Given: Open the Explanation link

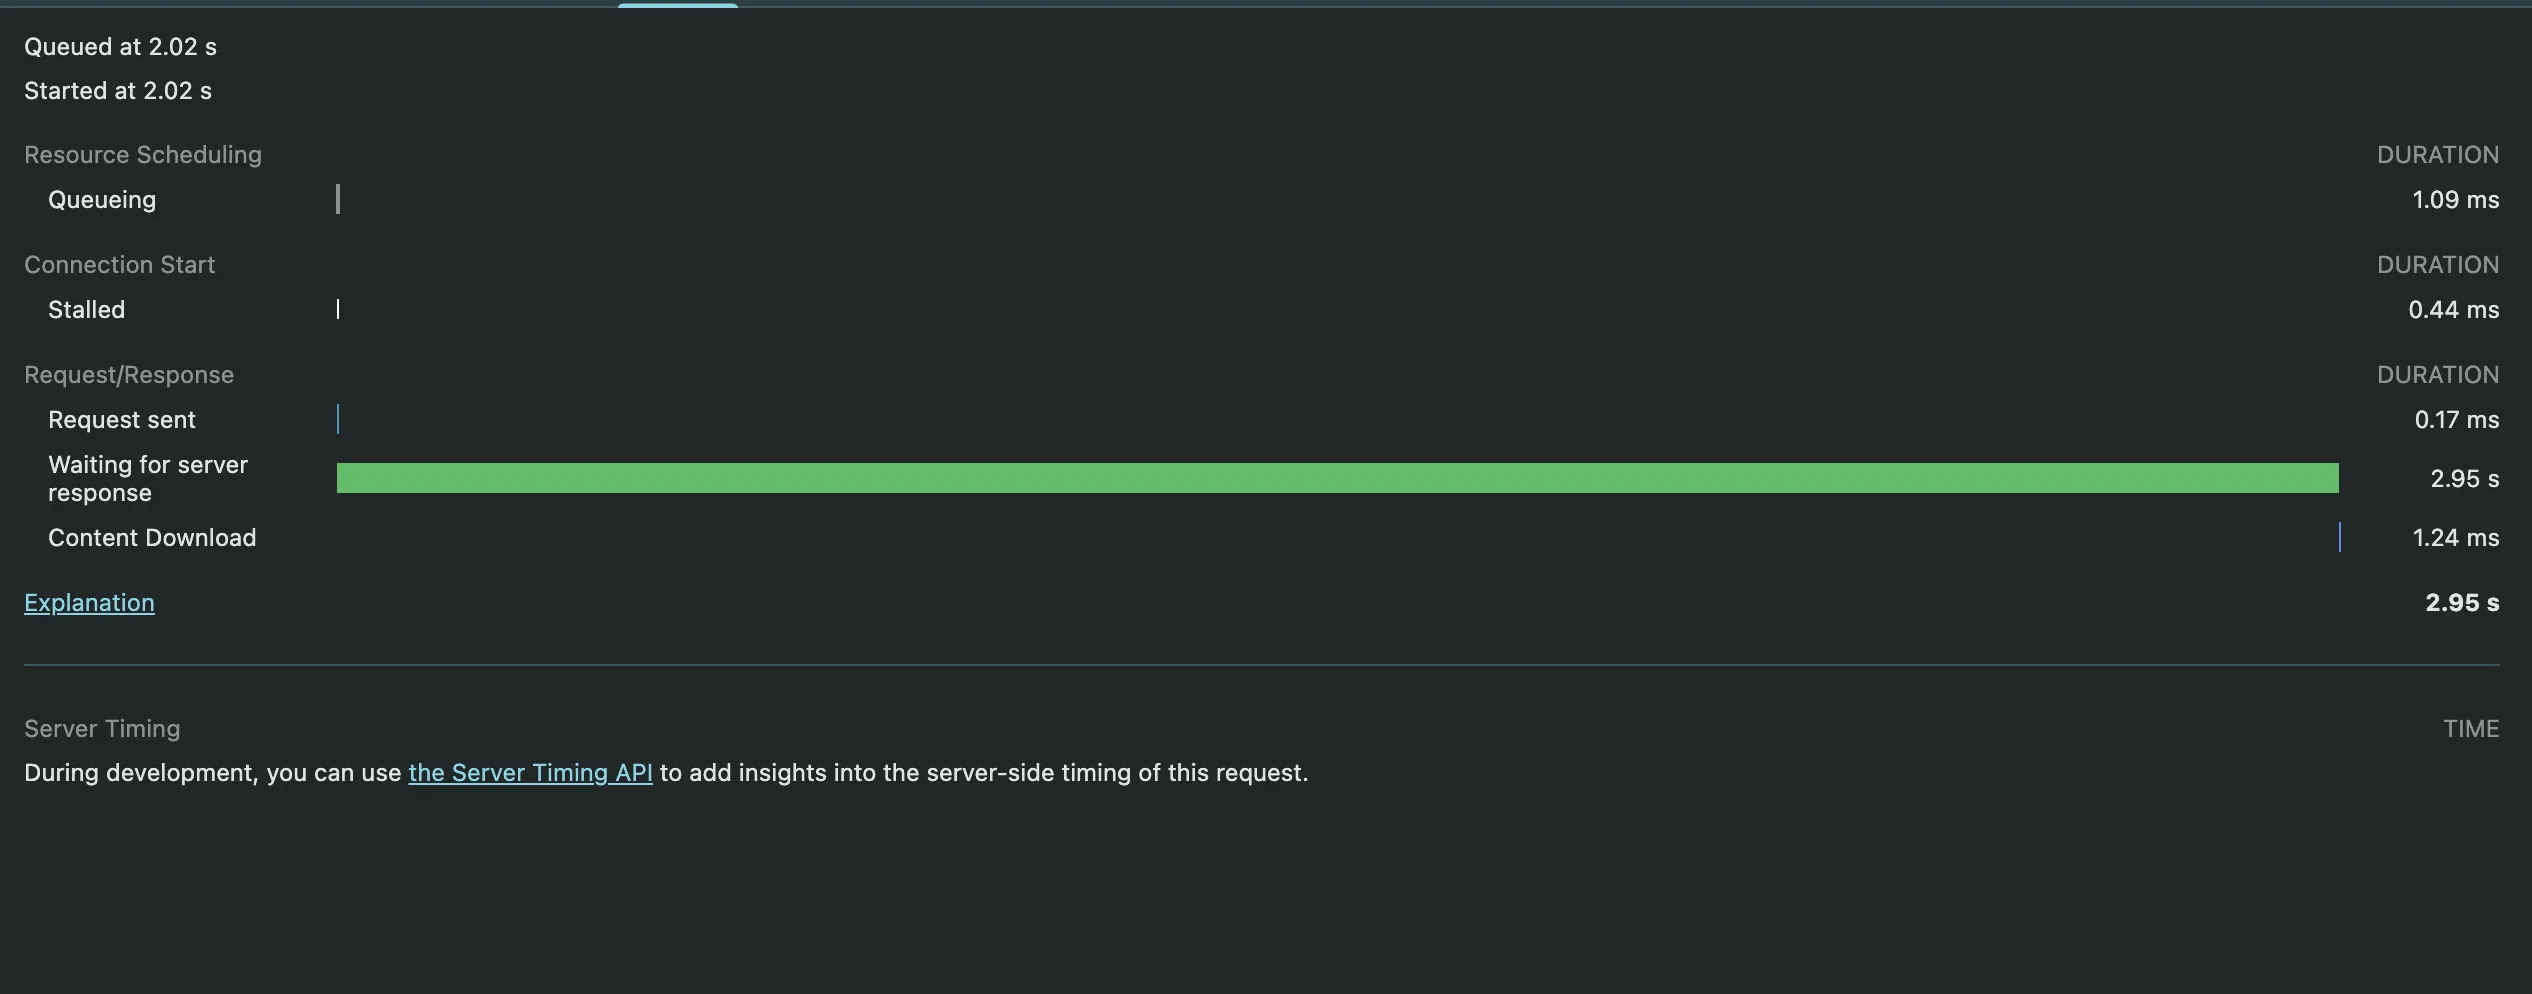Looking at the screenshot, I should point(89,603).
